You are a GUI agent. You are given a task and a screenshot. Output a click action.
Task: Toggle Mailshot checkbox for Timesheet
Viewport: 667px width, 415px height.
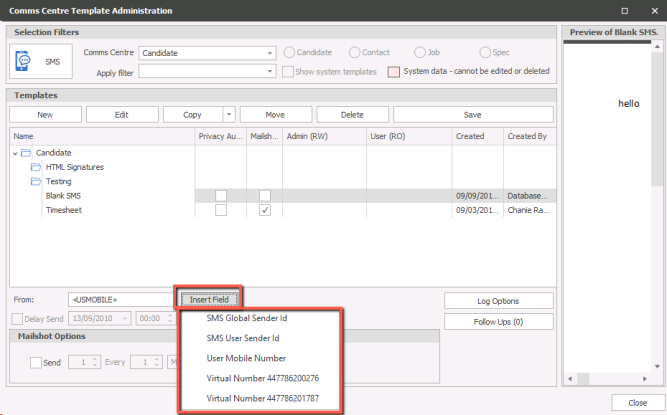click(265, 211)
